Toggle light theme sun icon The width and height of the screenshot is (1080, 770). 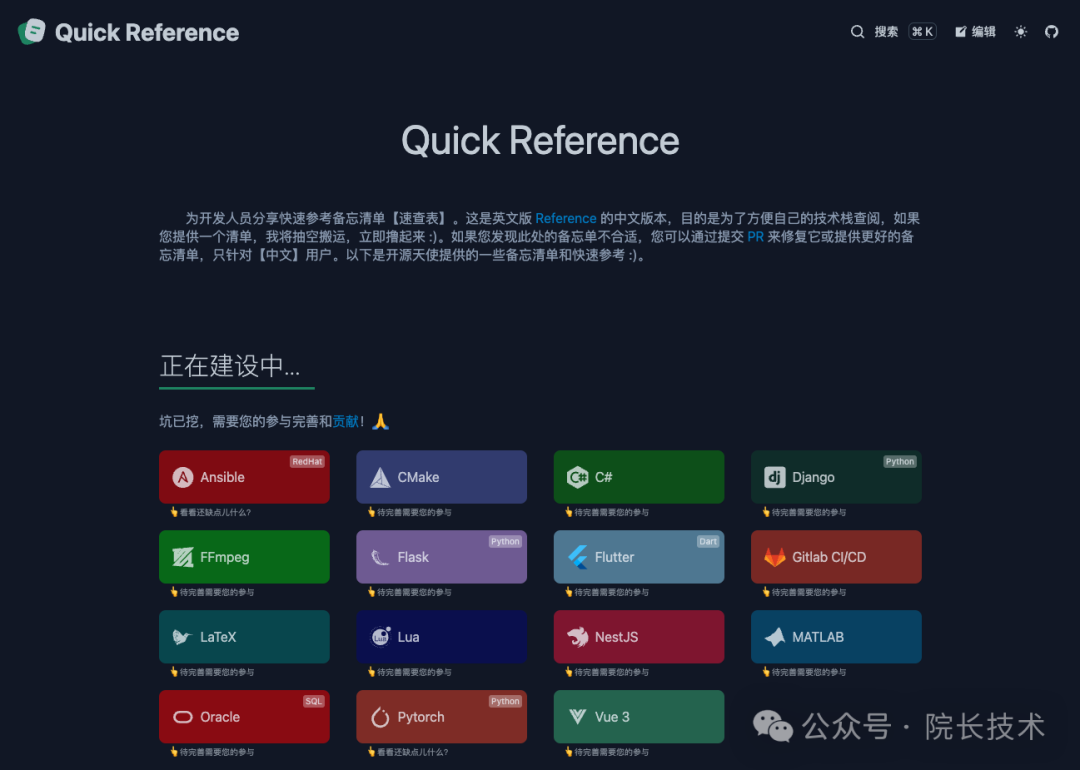(x=1021, y=32)
